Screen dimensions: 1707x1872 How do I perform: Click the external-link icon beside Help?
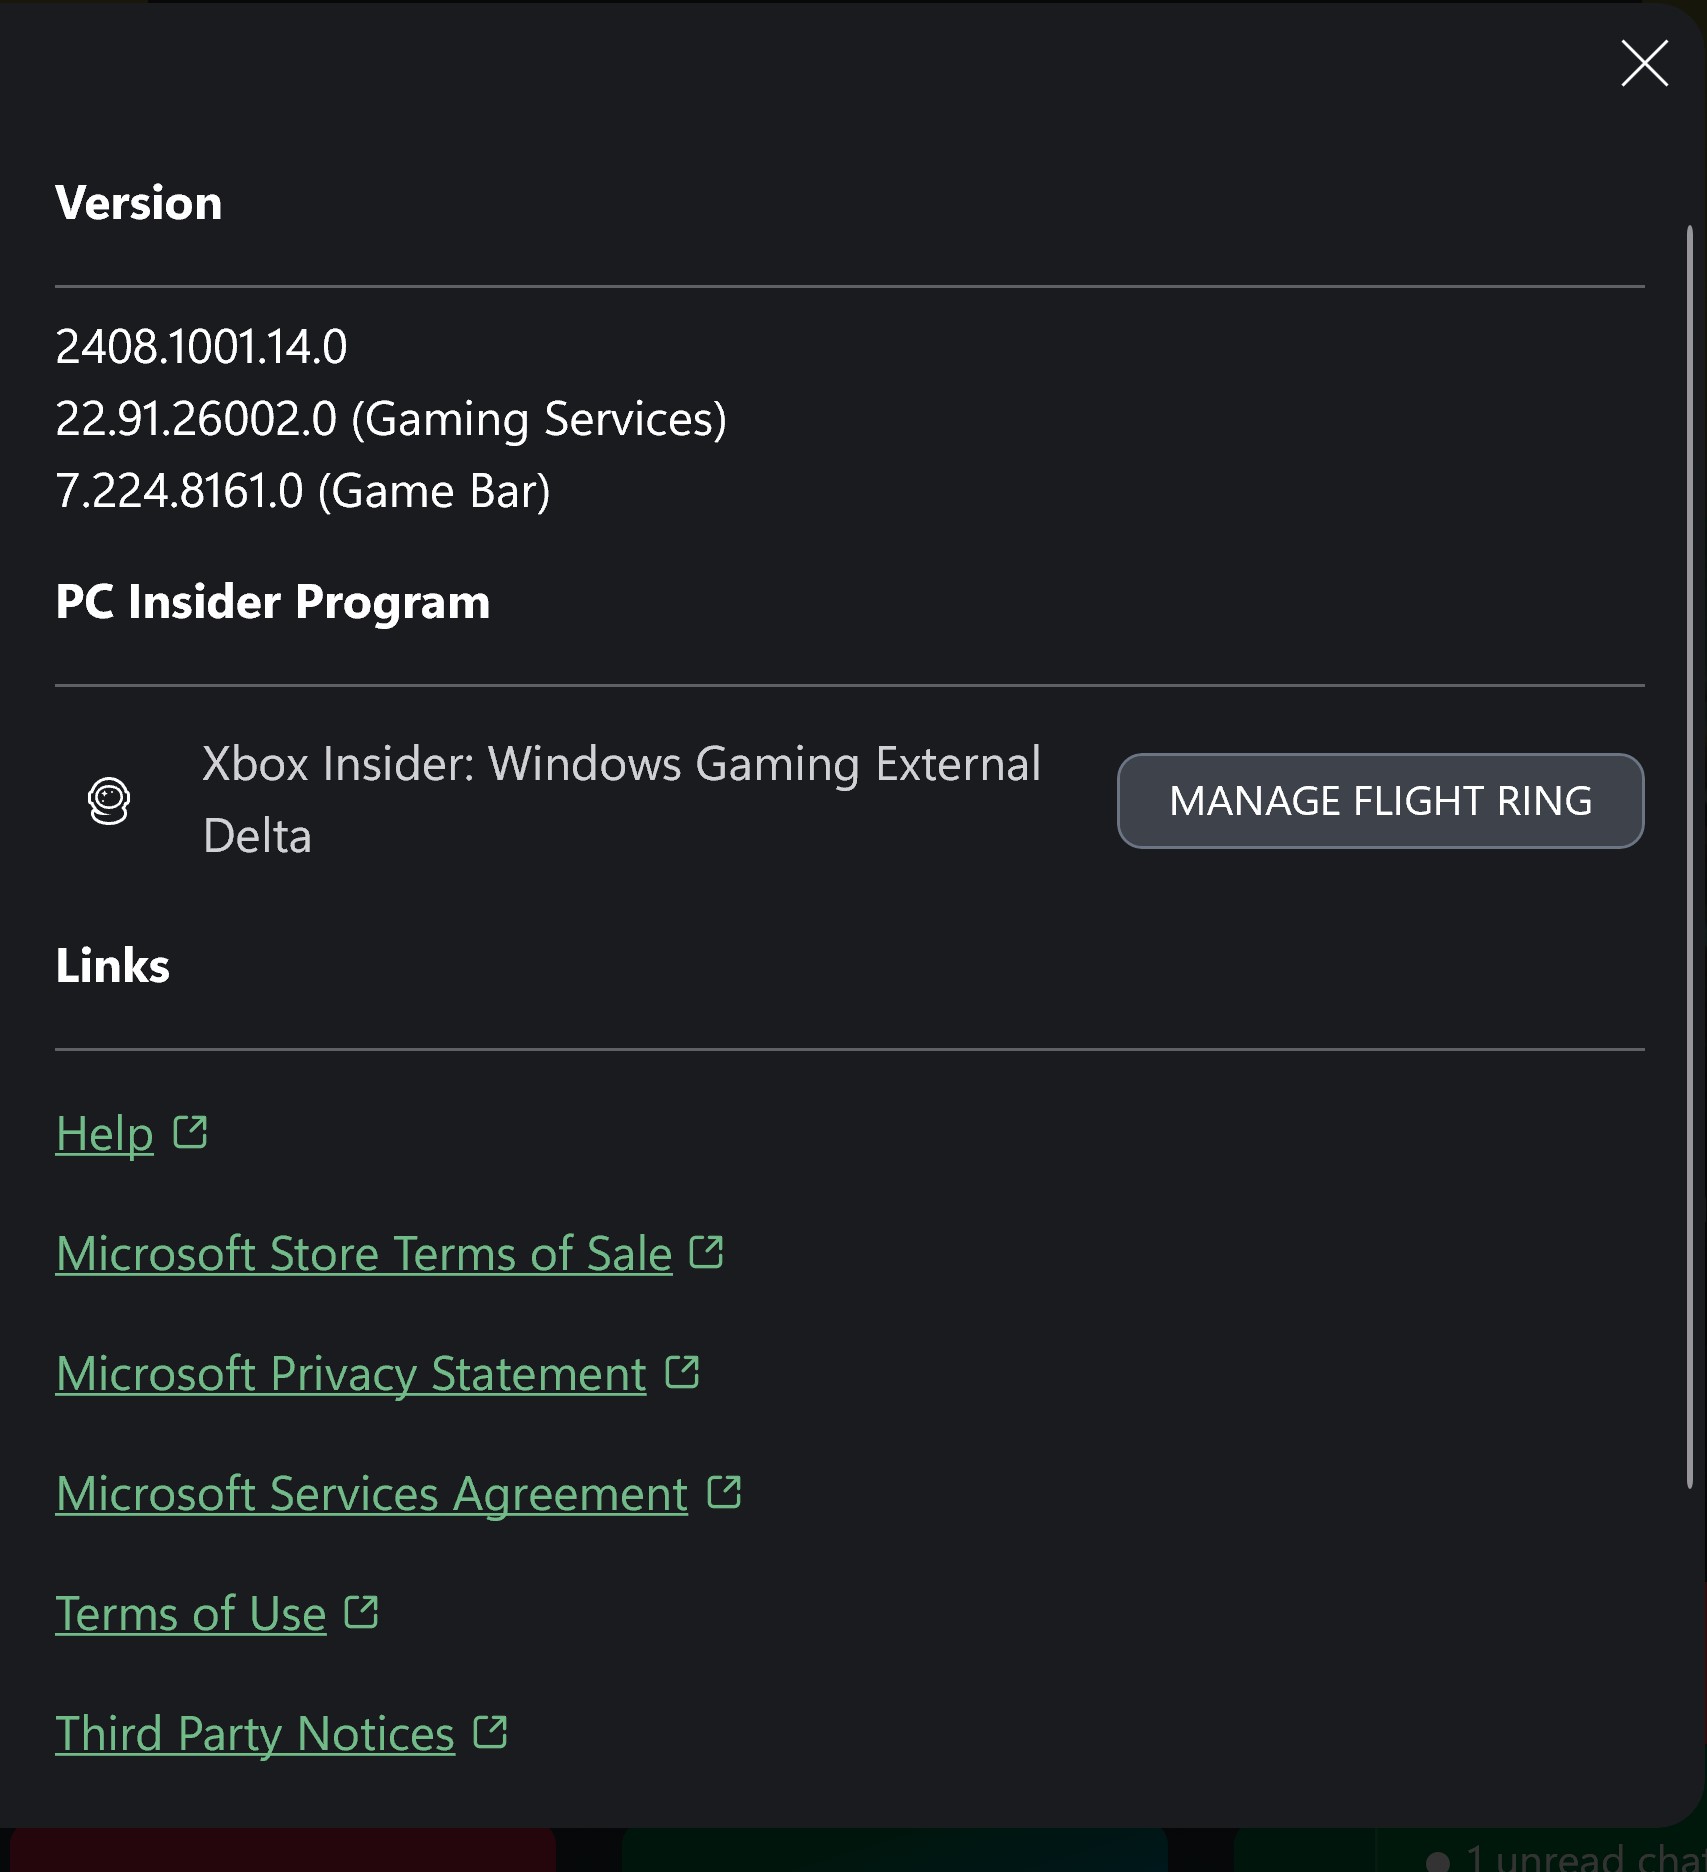pyautogui.click(x=190, y=1133)
